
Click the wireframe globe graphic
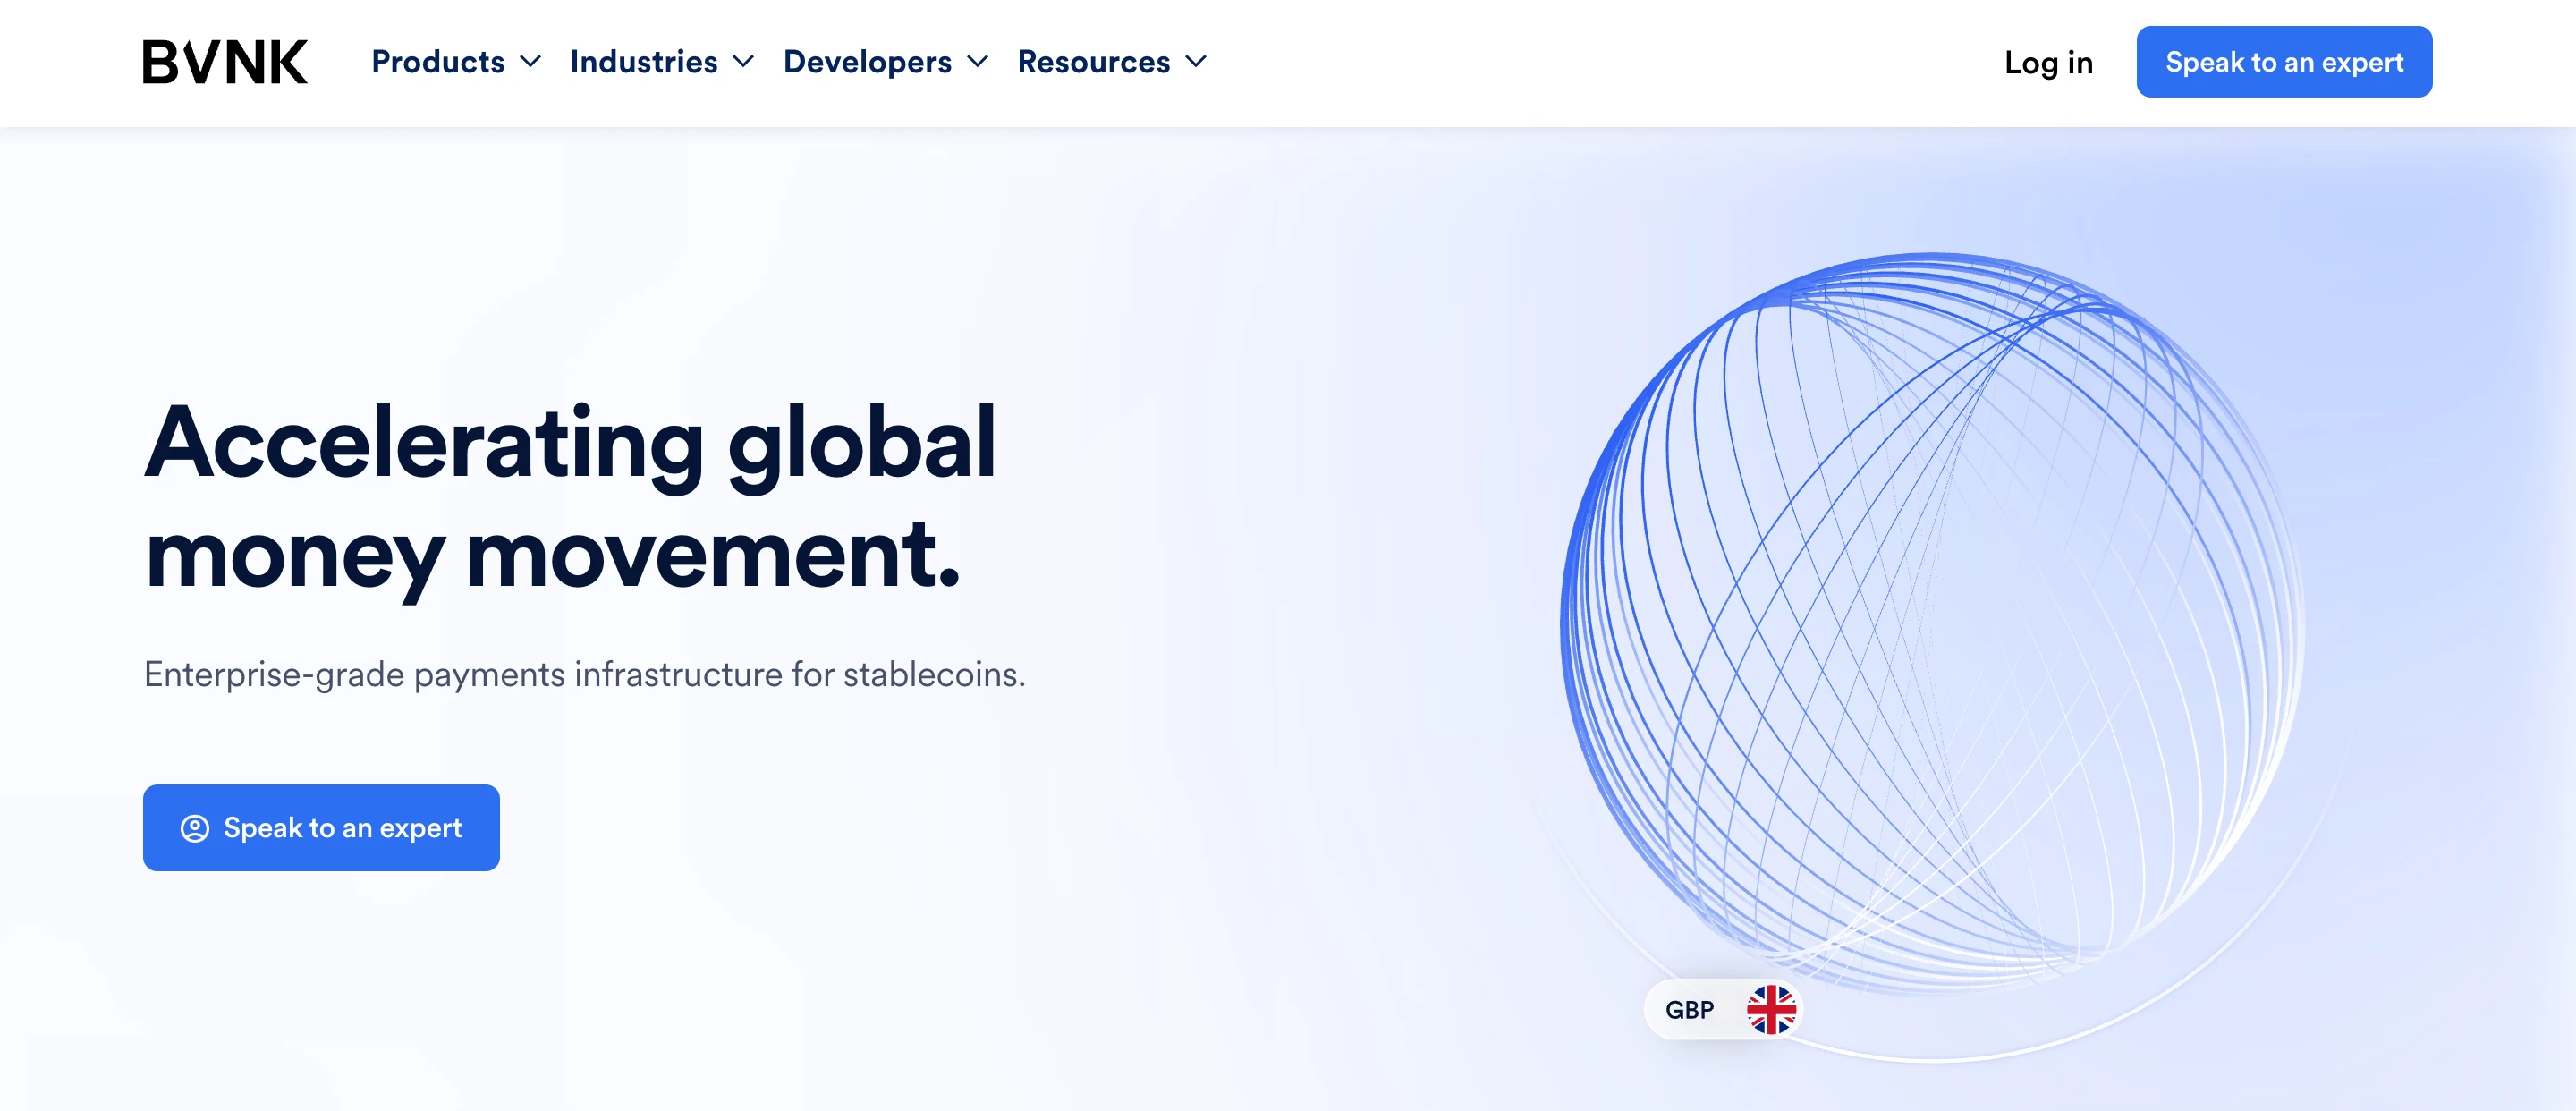click(1931, 625)
